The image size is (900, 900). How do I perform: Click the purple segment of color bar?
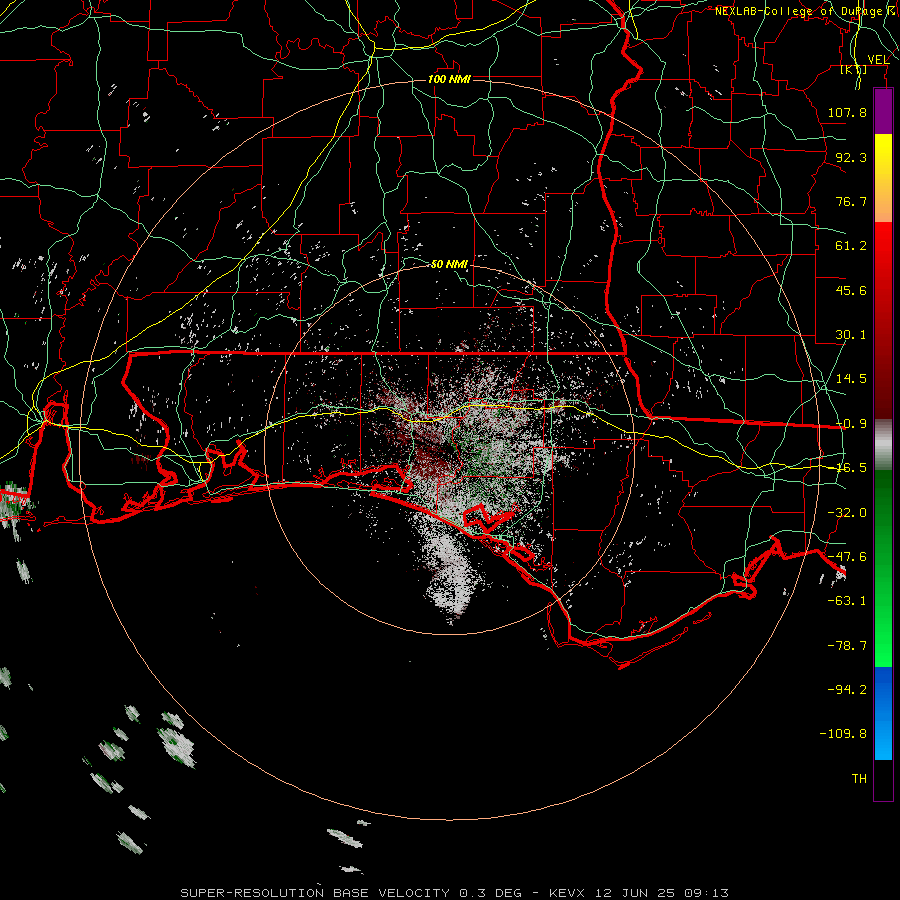click(883, 112)
